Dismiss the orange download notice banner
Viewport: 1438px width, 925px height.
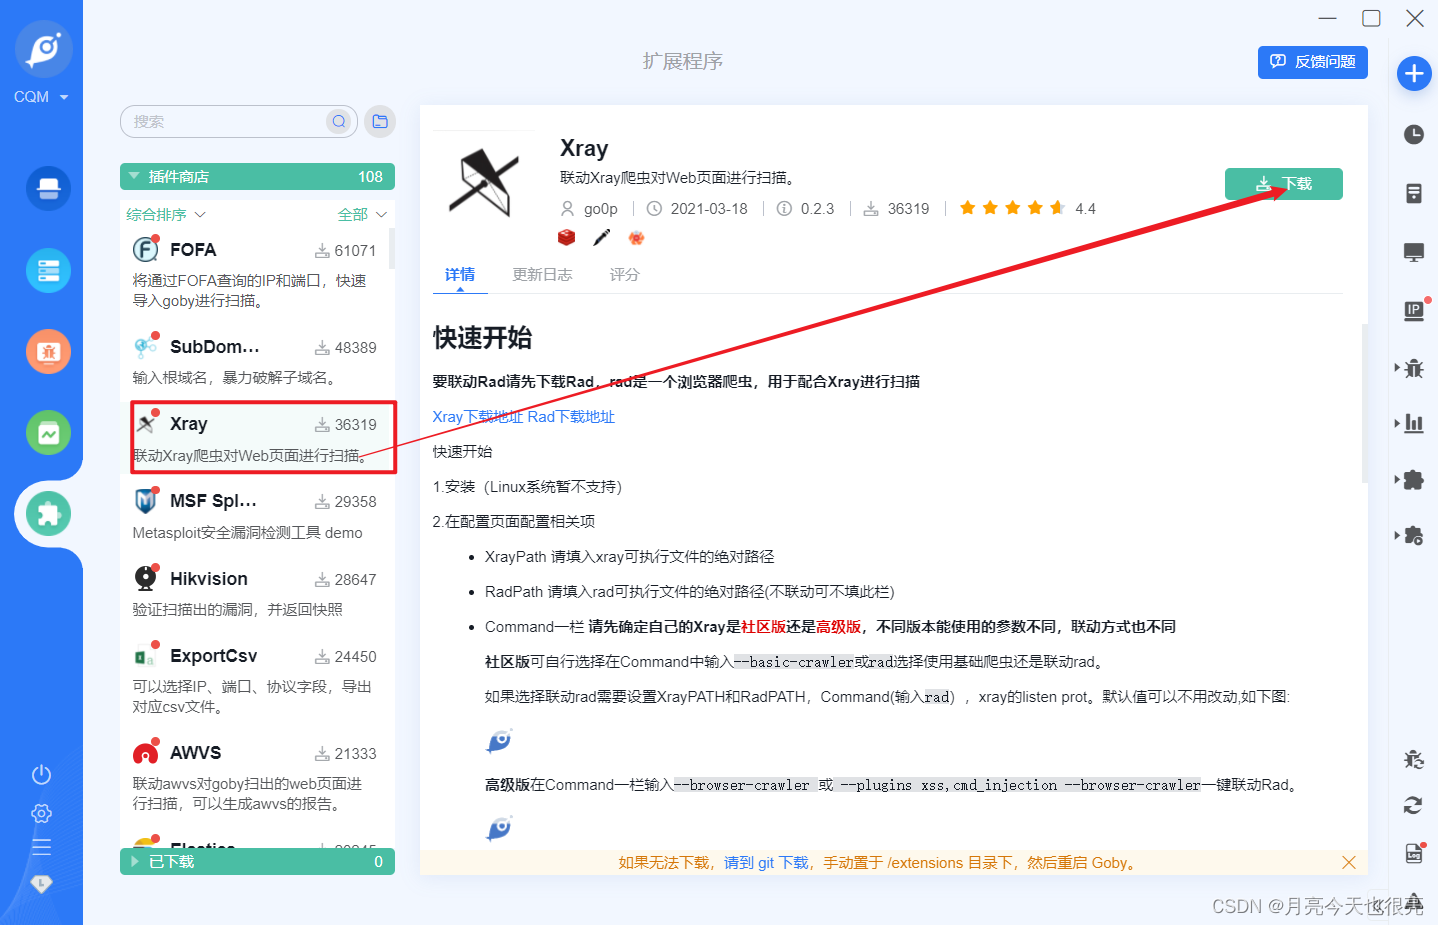[x=1349, y=862]
